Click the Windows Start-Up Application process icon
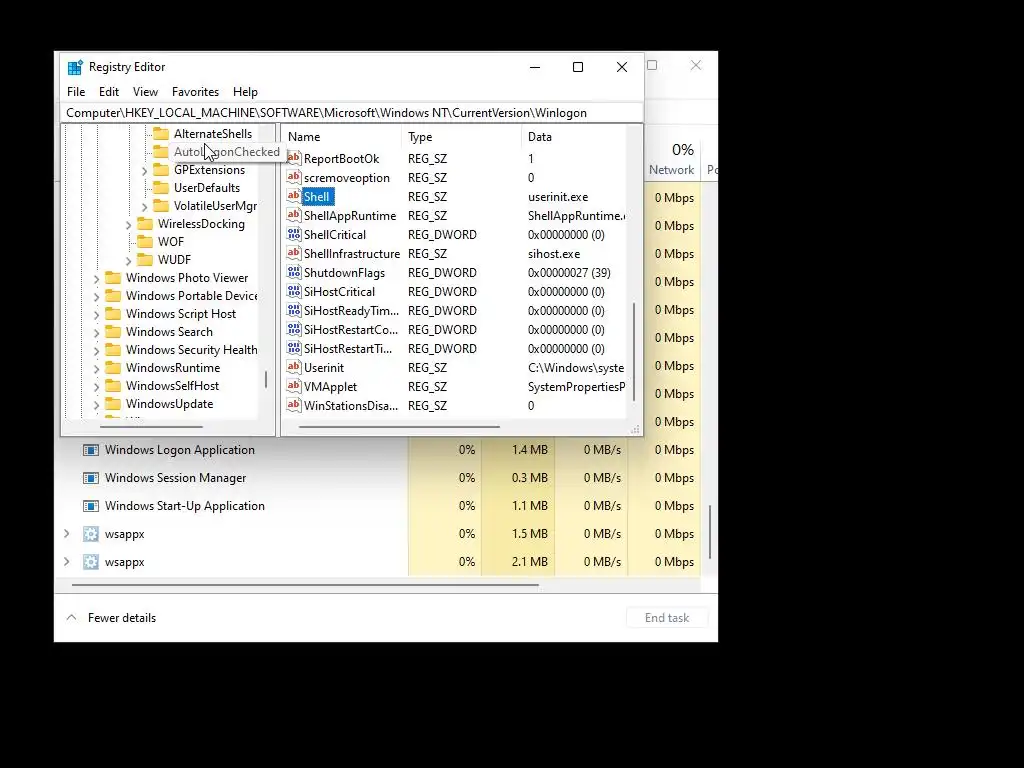1024x768 pixels. (x=91, y=506)
